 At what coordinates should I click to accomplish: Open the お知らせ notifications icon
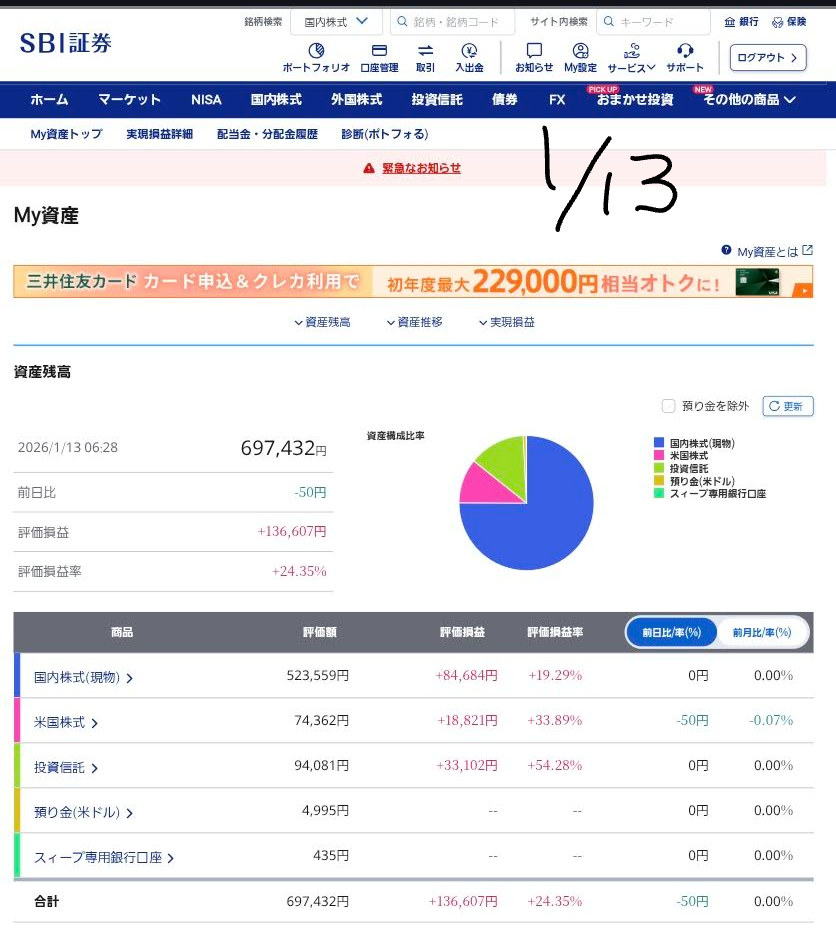(x=534, y=52)
